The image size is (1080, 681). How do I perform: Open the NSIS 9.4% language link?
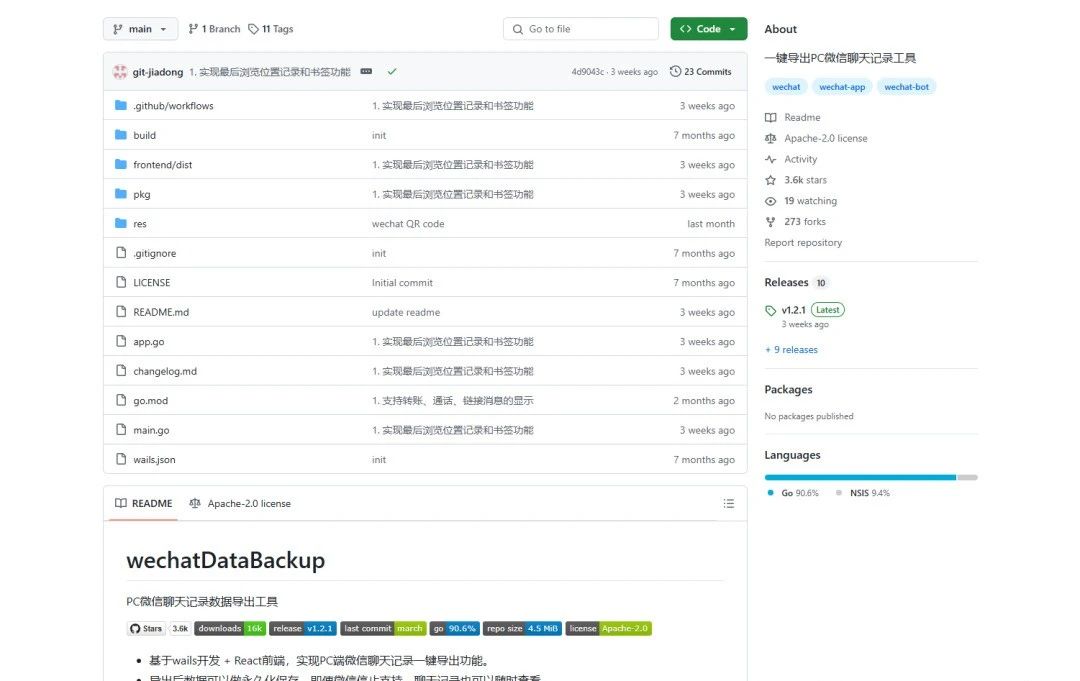[x=863, y=493]
